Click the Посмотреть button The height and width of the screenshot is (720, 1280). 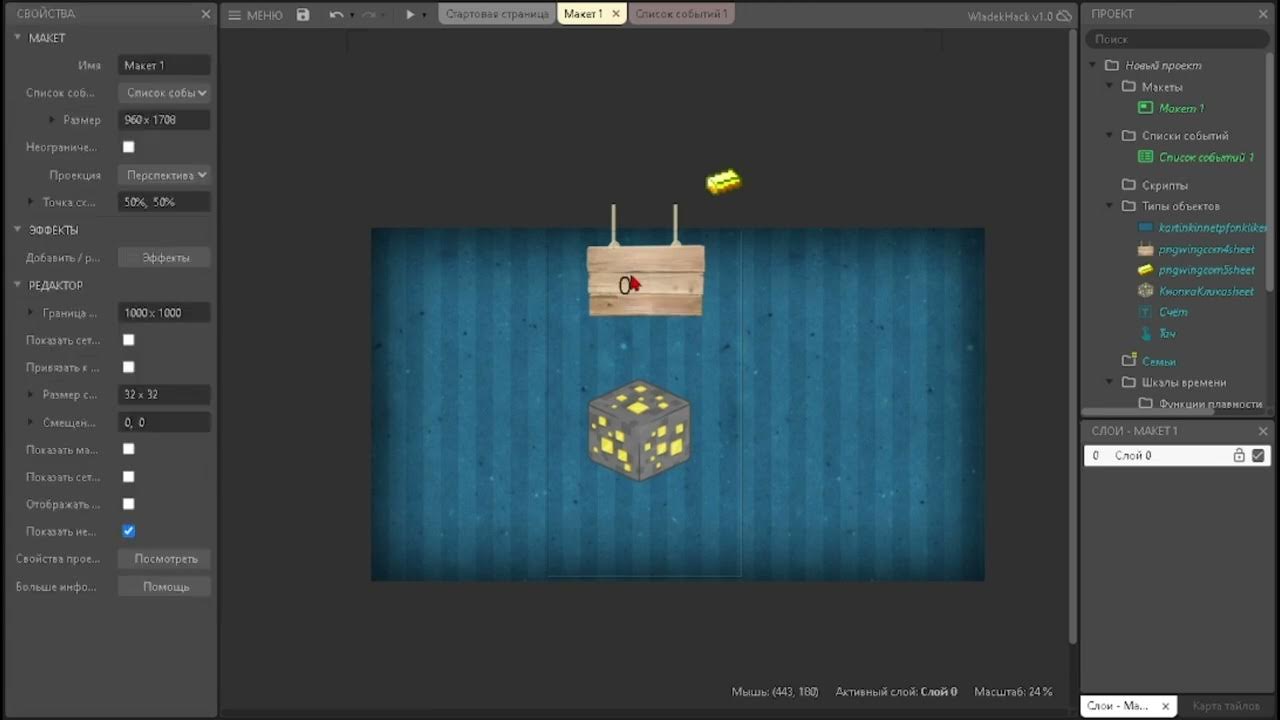click(x=165, y=559)
